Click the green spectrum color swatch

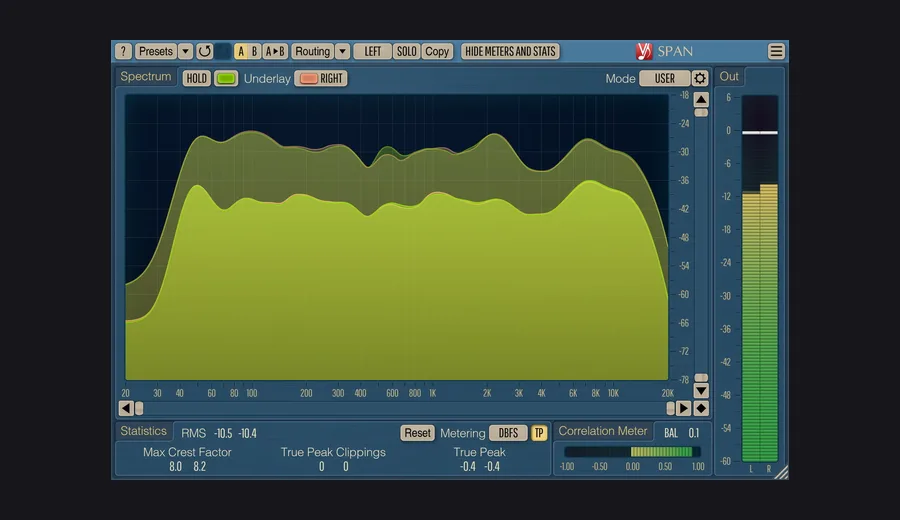click(x=226, y=78)
